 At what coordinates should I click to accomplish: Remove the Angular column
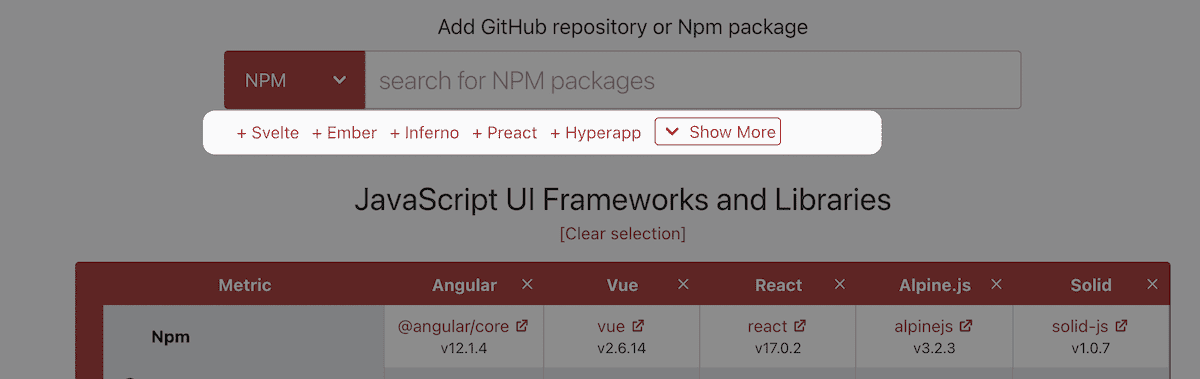point(527,285)
